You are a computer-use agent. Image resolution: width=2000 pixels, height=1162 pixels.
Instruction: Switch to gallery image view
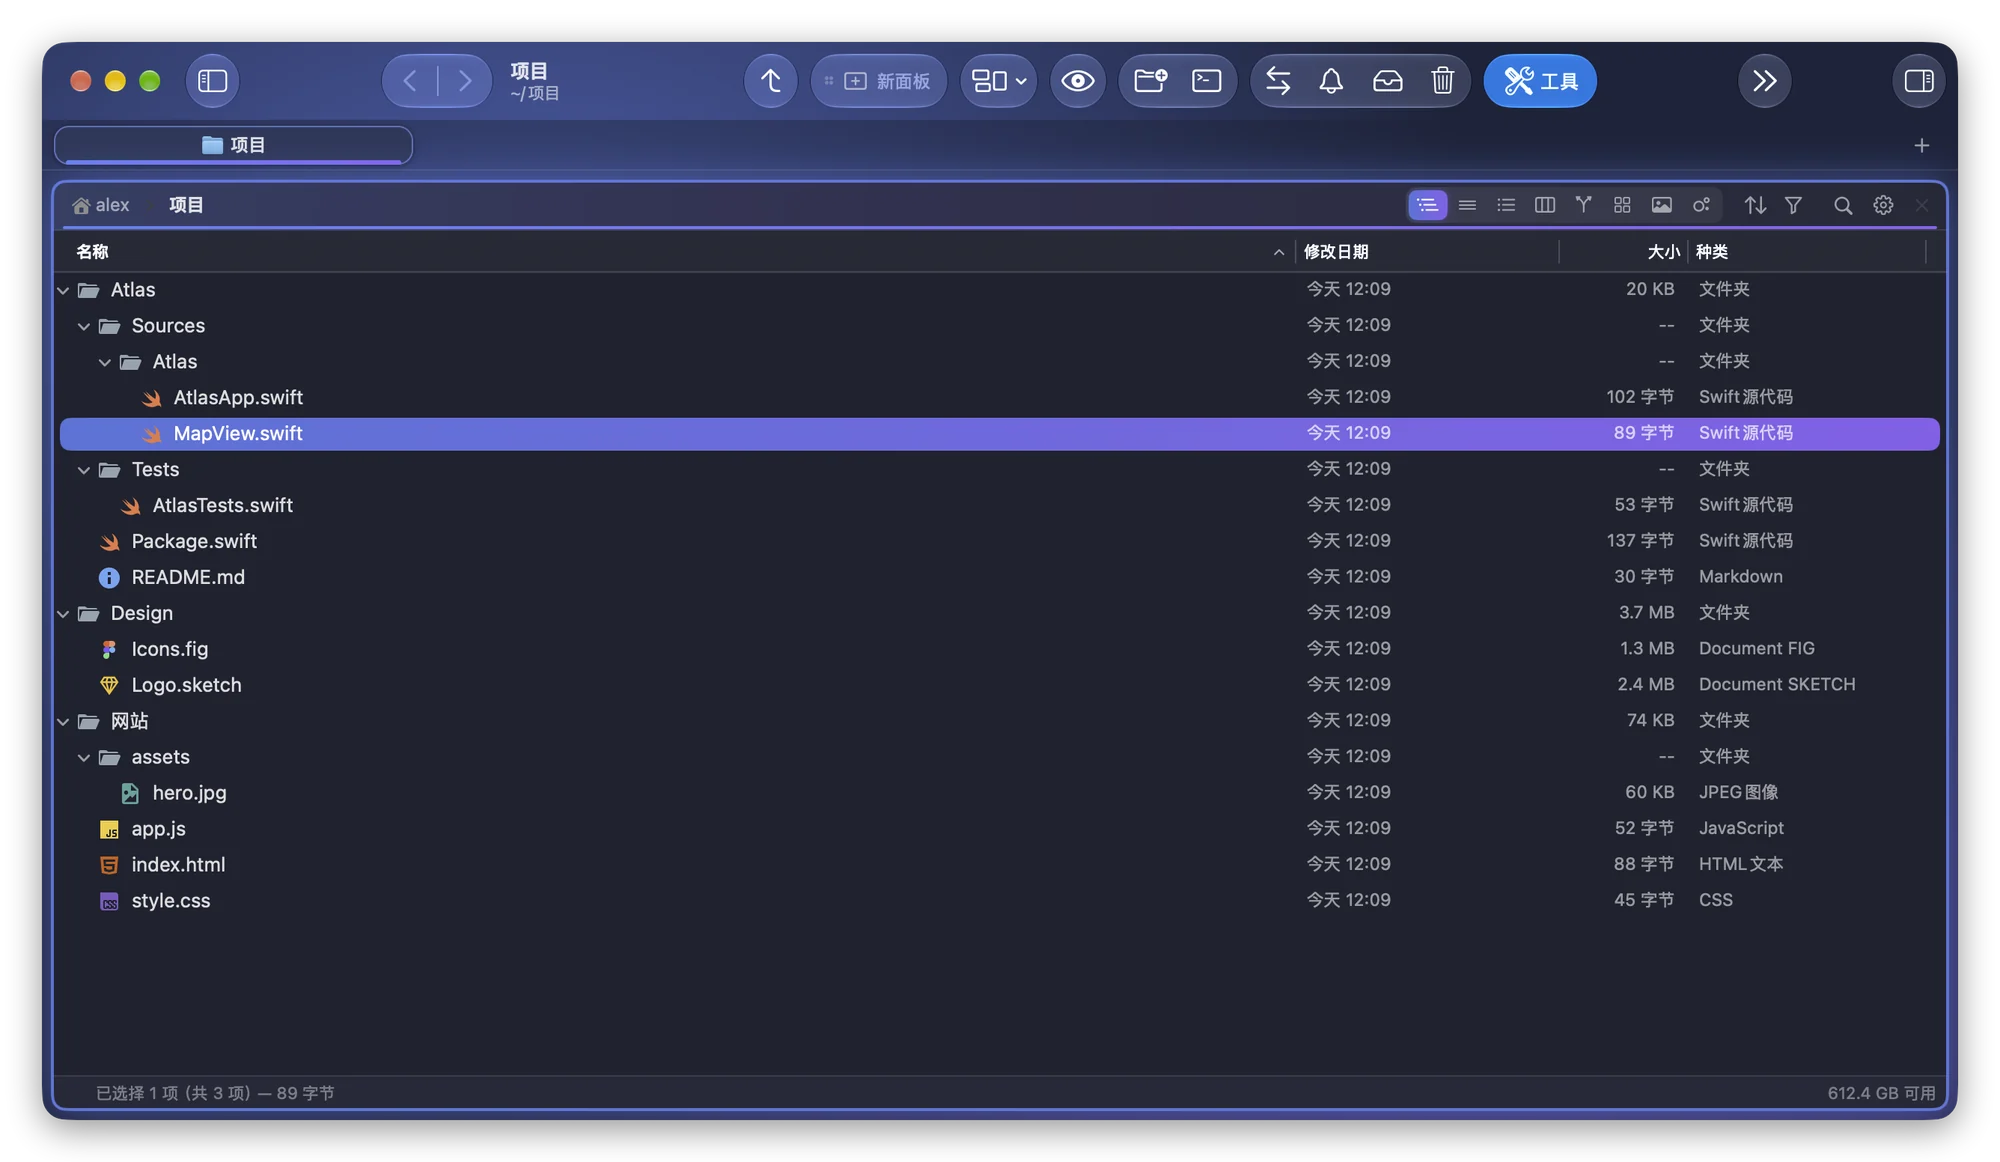pyautogui.click(x=1661, y=205)
